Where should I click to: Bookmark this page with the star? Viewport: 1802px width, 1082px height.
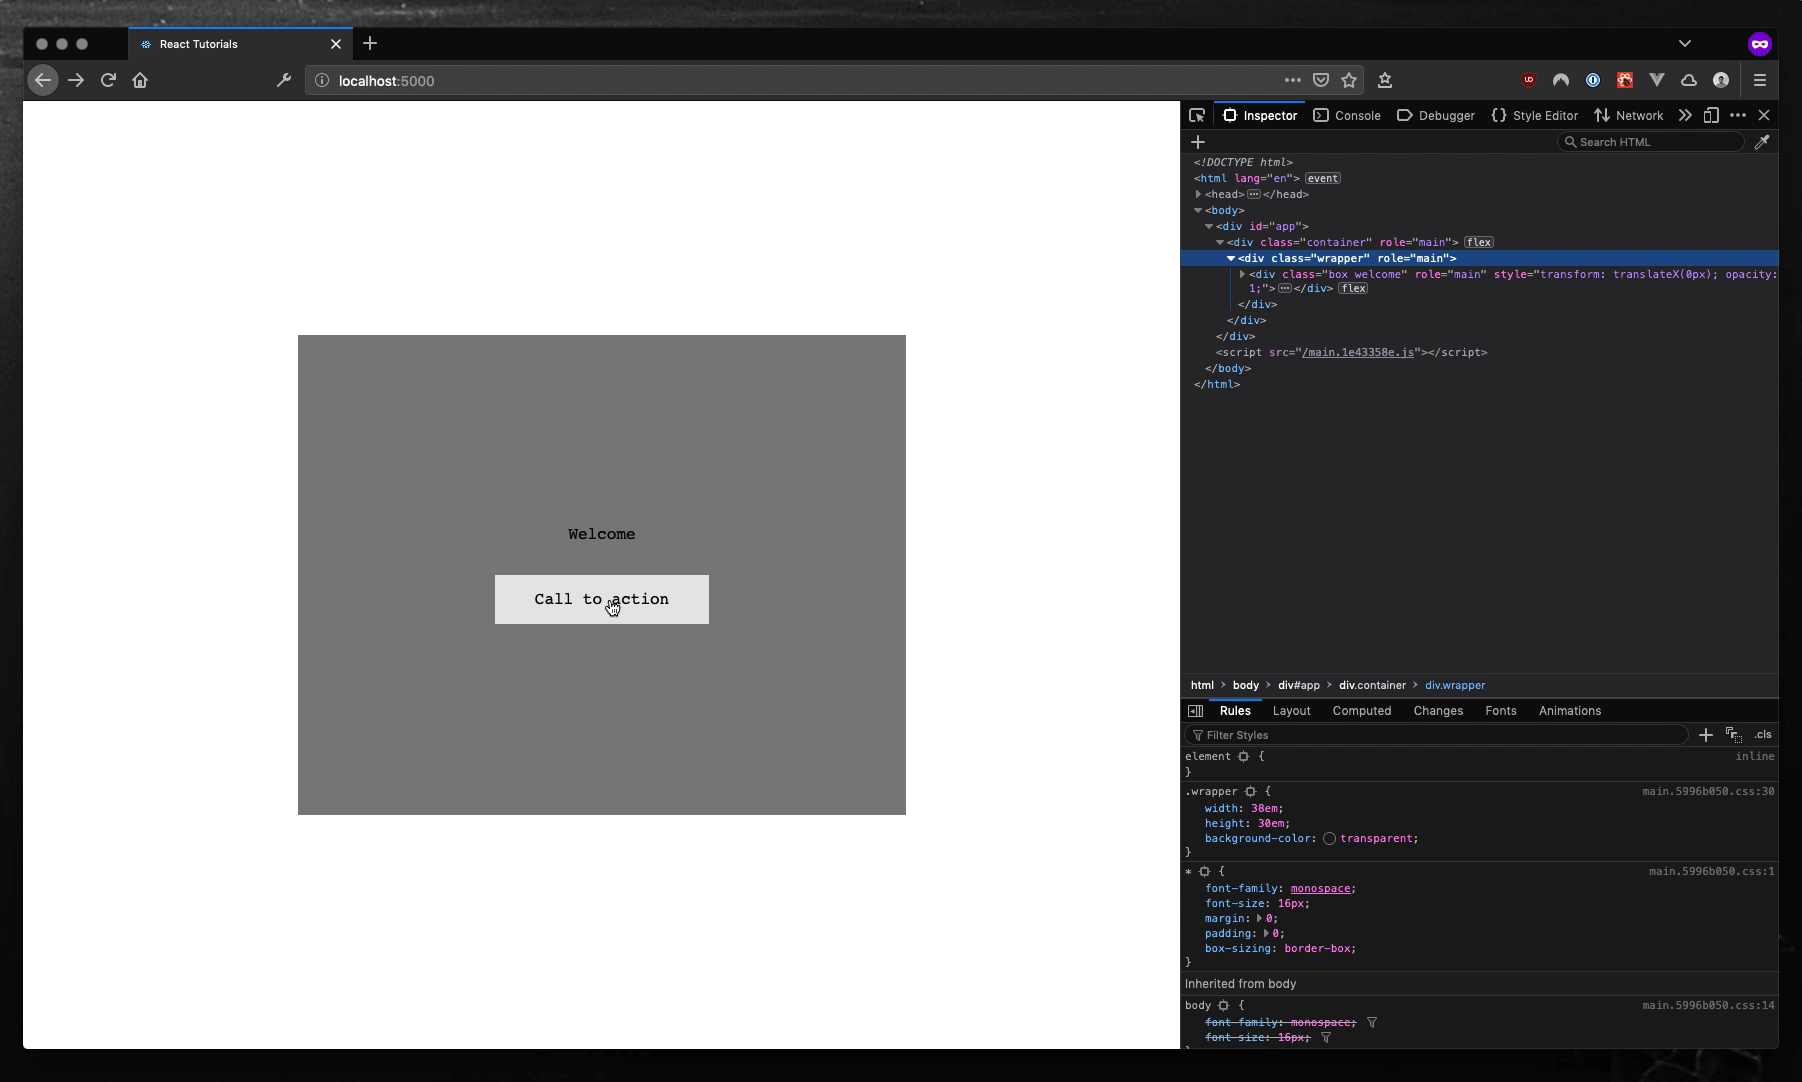coord(1349,80)
